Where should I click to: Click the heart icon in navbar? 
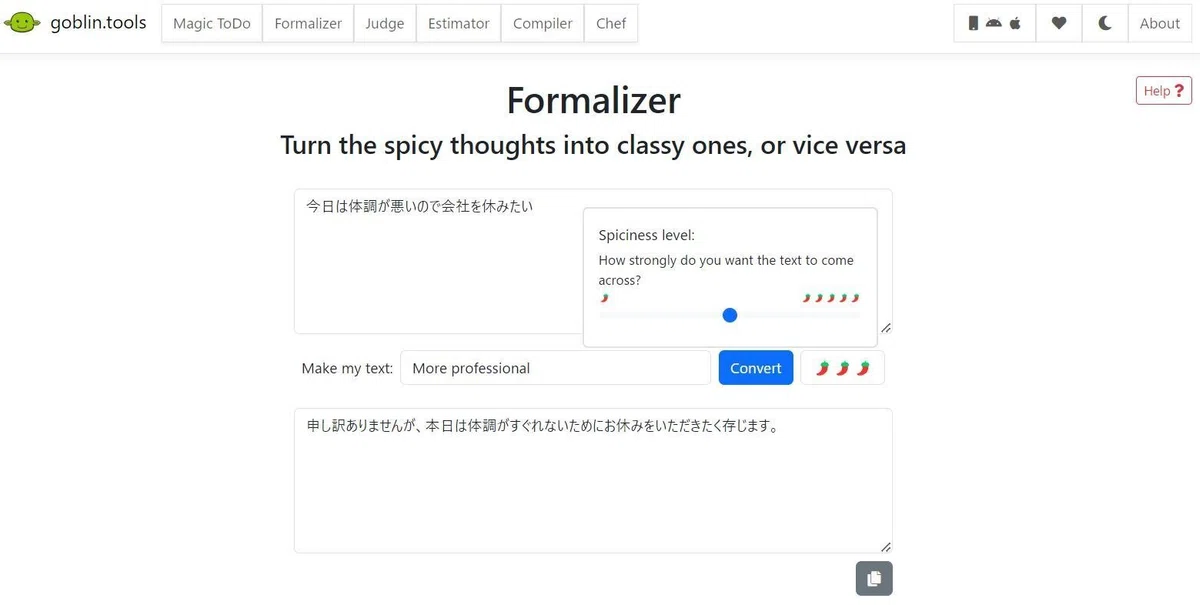(1059, 24)
